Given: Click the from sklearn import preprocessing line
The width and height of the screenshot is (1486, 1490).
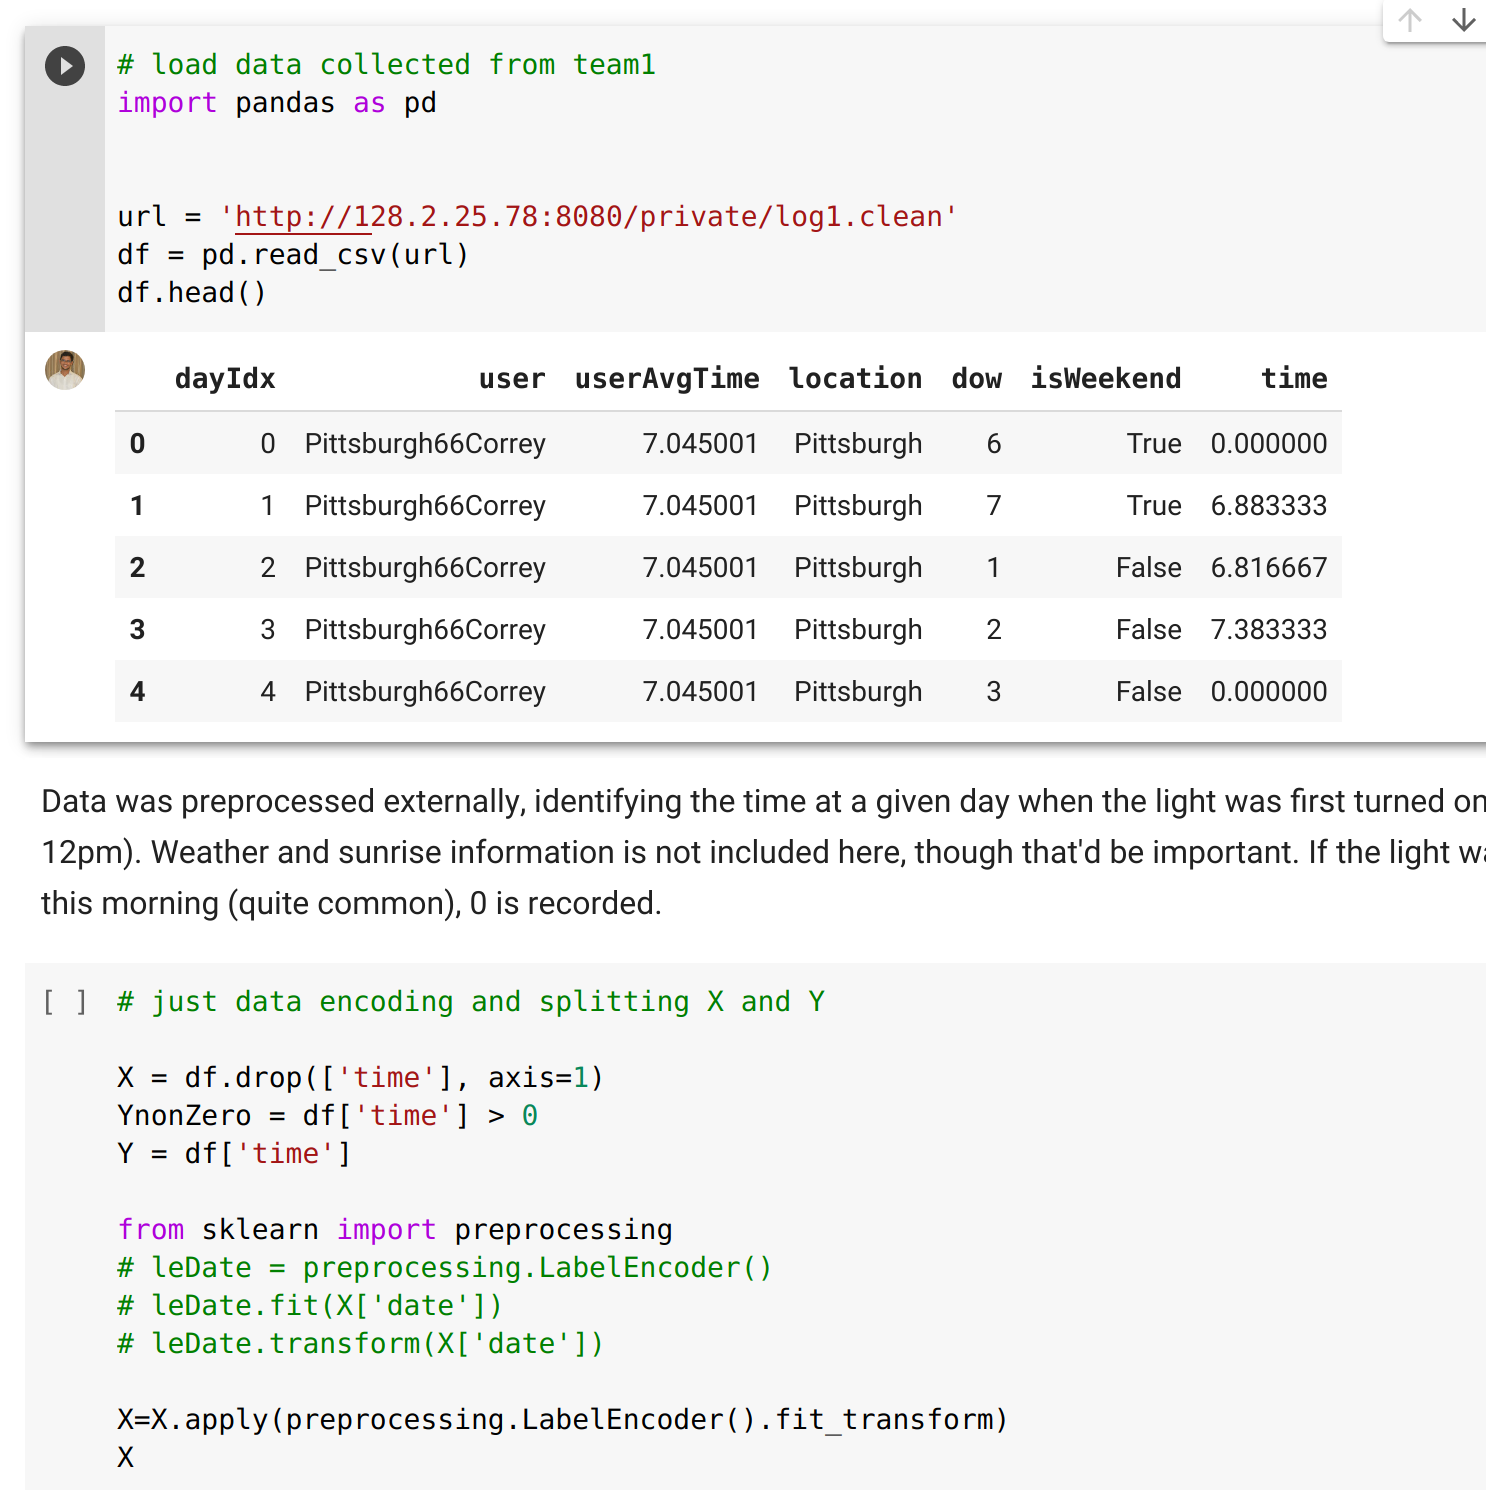Looking at the screenshot, I should pyautogui.click(x=395, y=1229).
